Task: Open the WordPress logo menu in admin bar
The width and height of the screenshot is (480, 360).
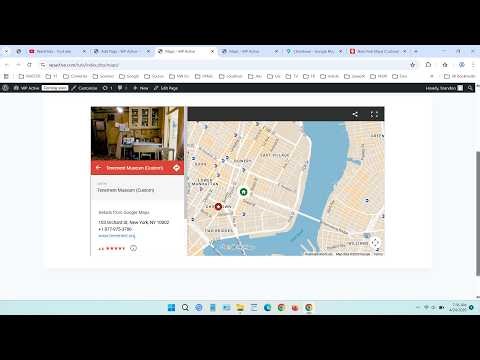Action: click(x=5, y=88)
